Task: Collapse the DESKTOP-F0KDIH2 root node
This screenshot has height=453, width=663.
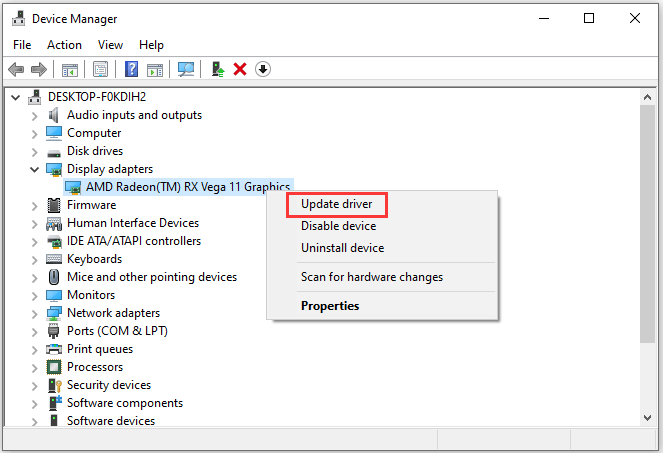Action: (16, 98)
